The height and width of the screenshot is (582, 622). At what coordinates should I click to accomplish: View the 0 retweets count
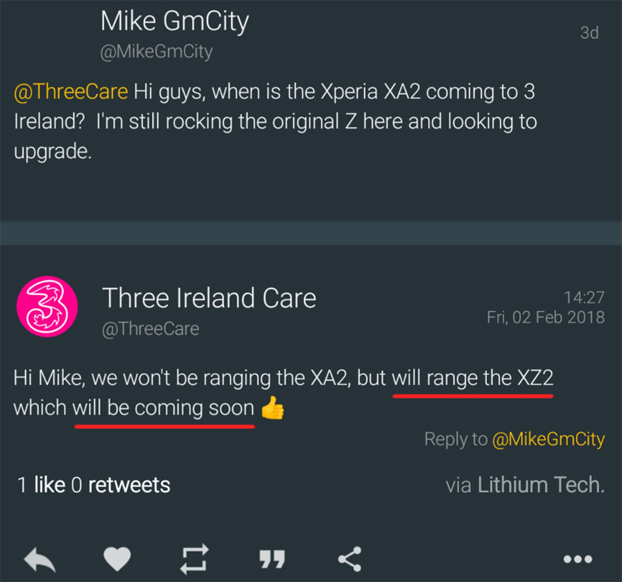(x=120, y=485)
